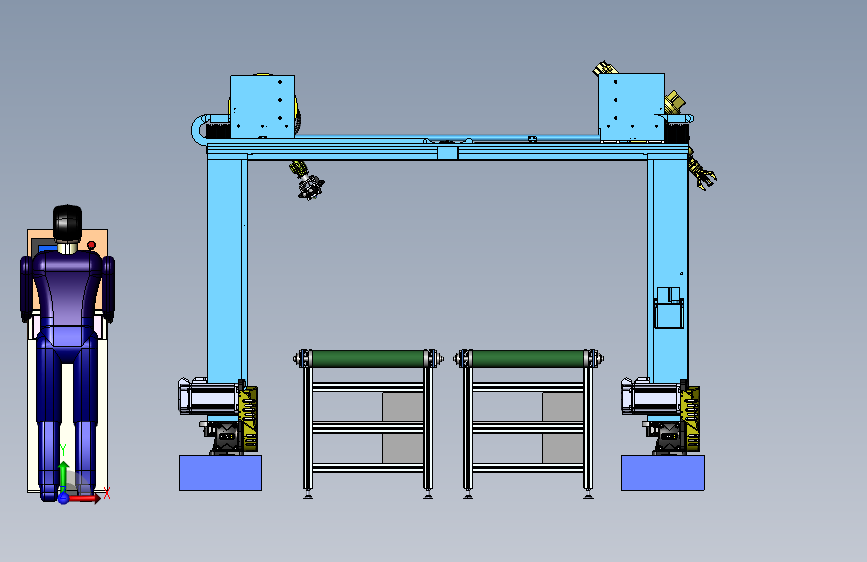Select the servo motor at left column base

(x=209, y=396)
